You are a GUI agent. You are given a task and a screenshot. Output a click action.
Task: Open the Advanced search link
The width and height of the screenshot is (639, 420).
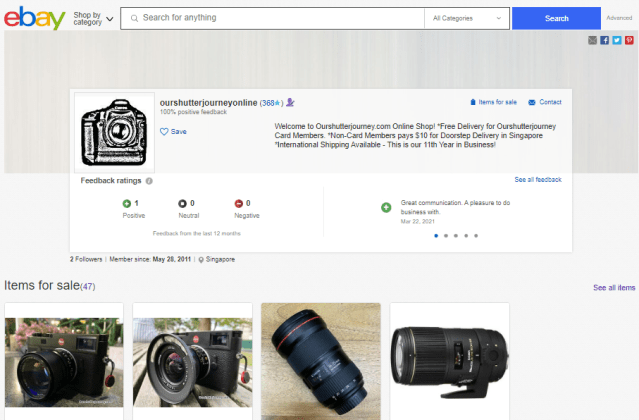coord(618,18)
